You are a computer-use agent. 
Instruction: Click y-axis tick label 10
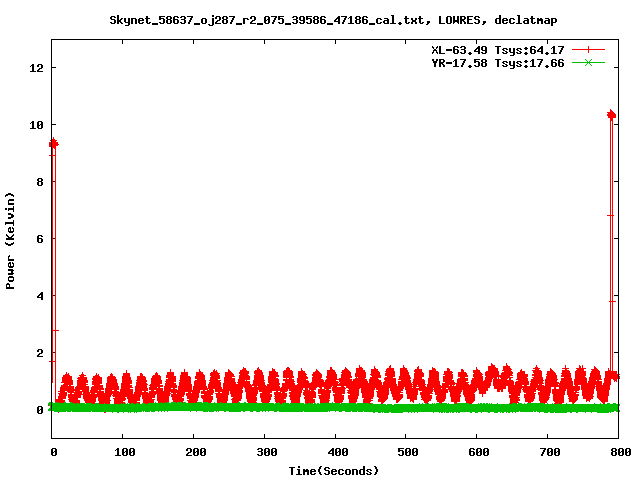(36, 125)
